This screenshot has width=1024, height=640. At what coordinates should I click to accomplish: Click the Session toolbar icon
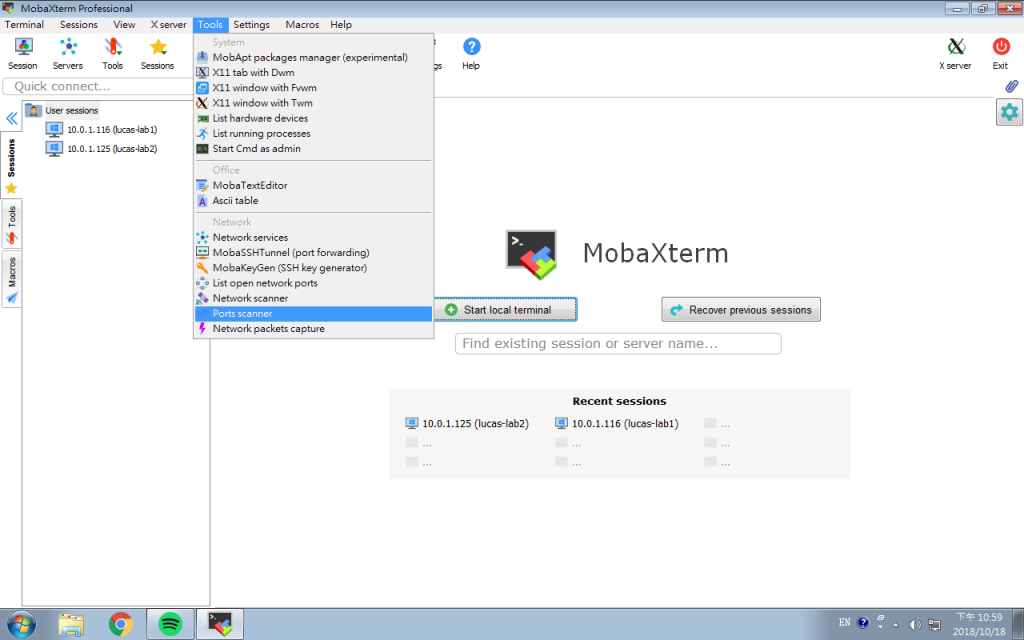[x=23, y=54]
